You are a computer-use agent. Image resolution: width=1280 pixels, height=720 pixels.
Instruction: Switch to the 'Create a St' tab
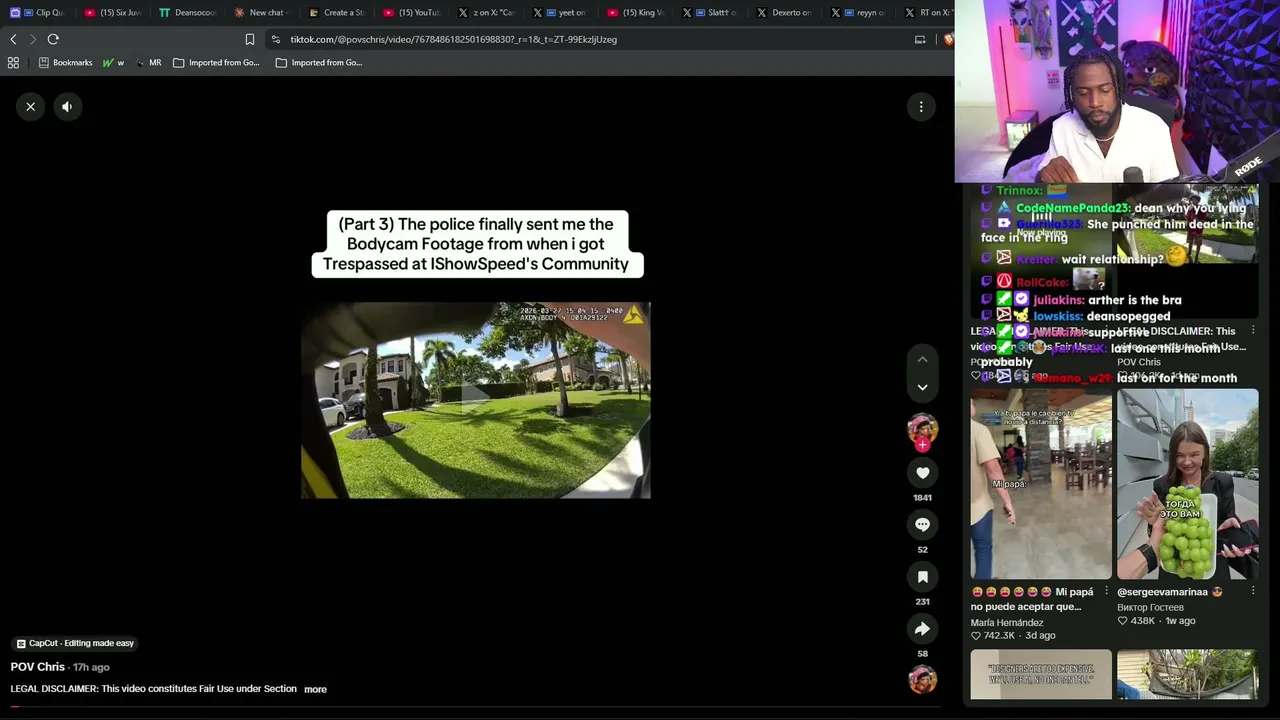337,12
